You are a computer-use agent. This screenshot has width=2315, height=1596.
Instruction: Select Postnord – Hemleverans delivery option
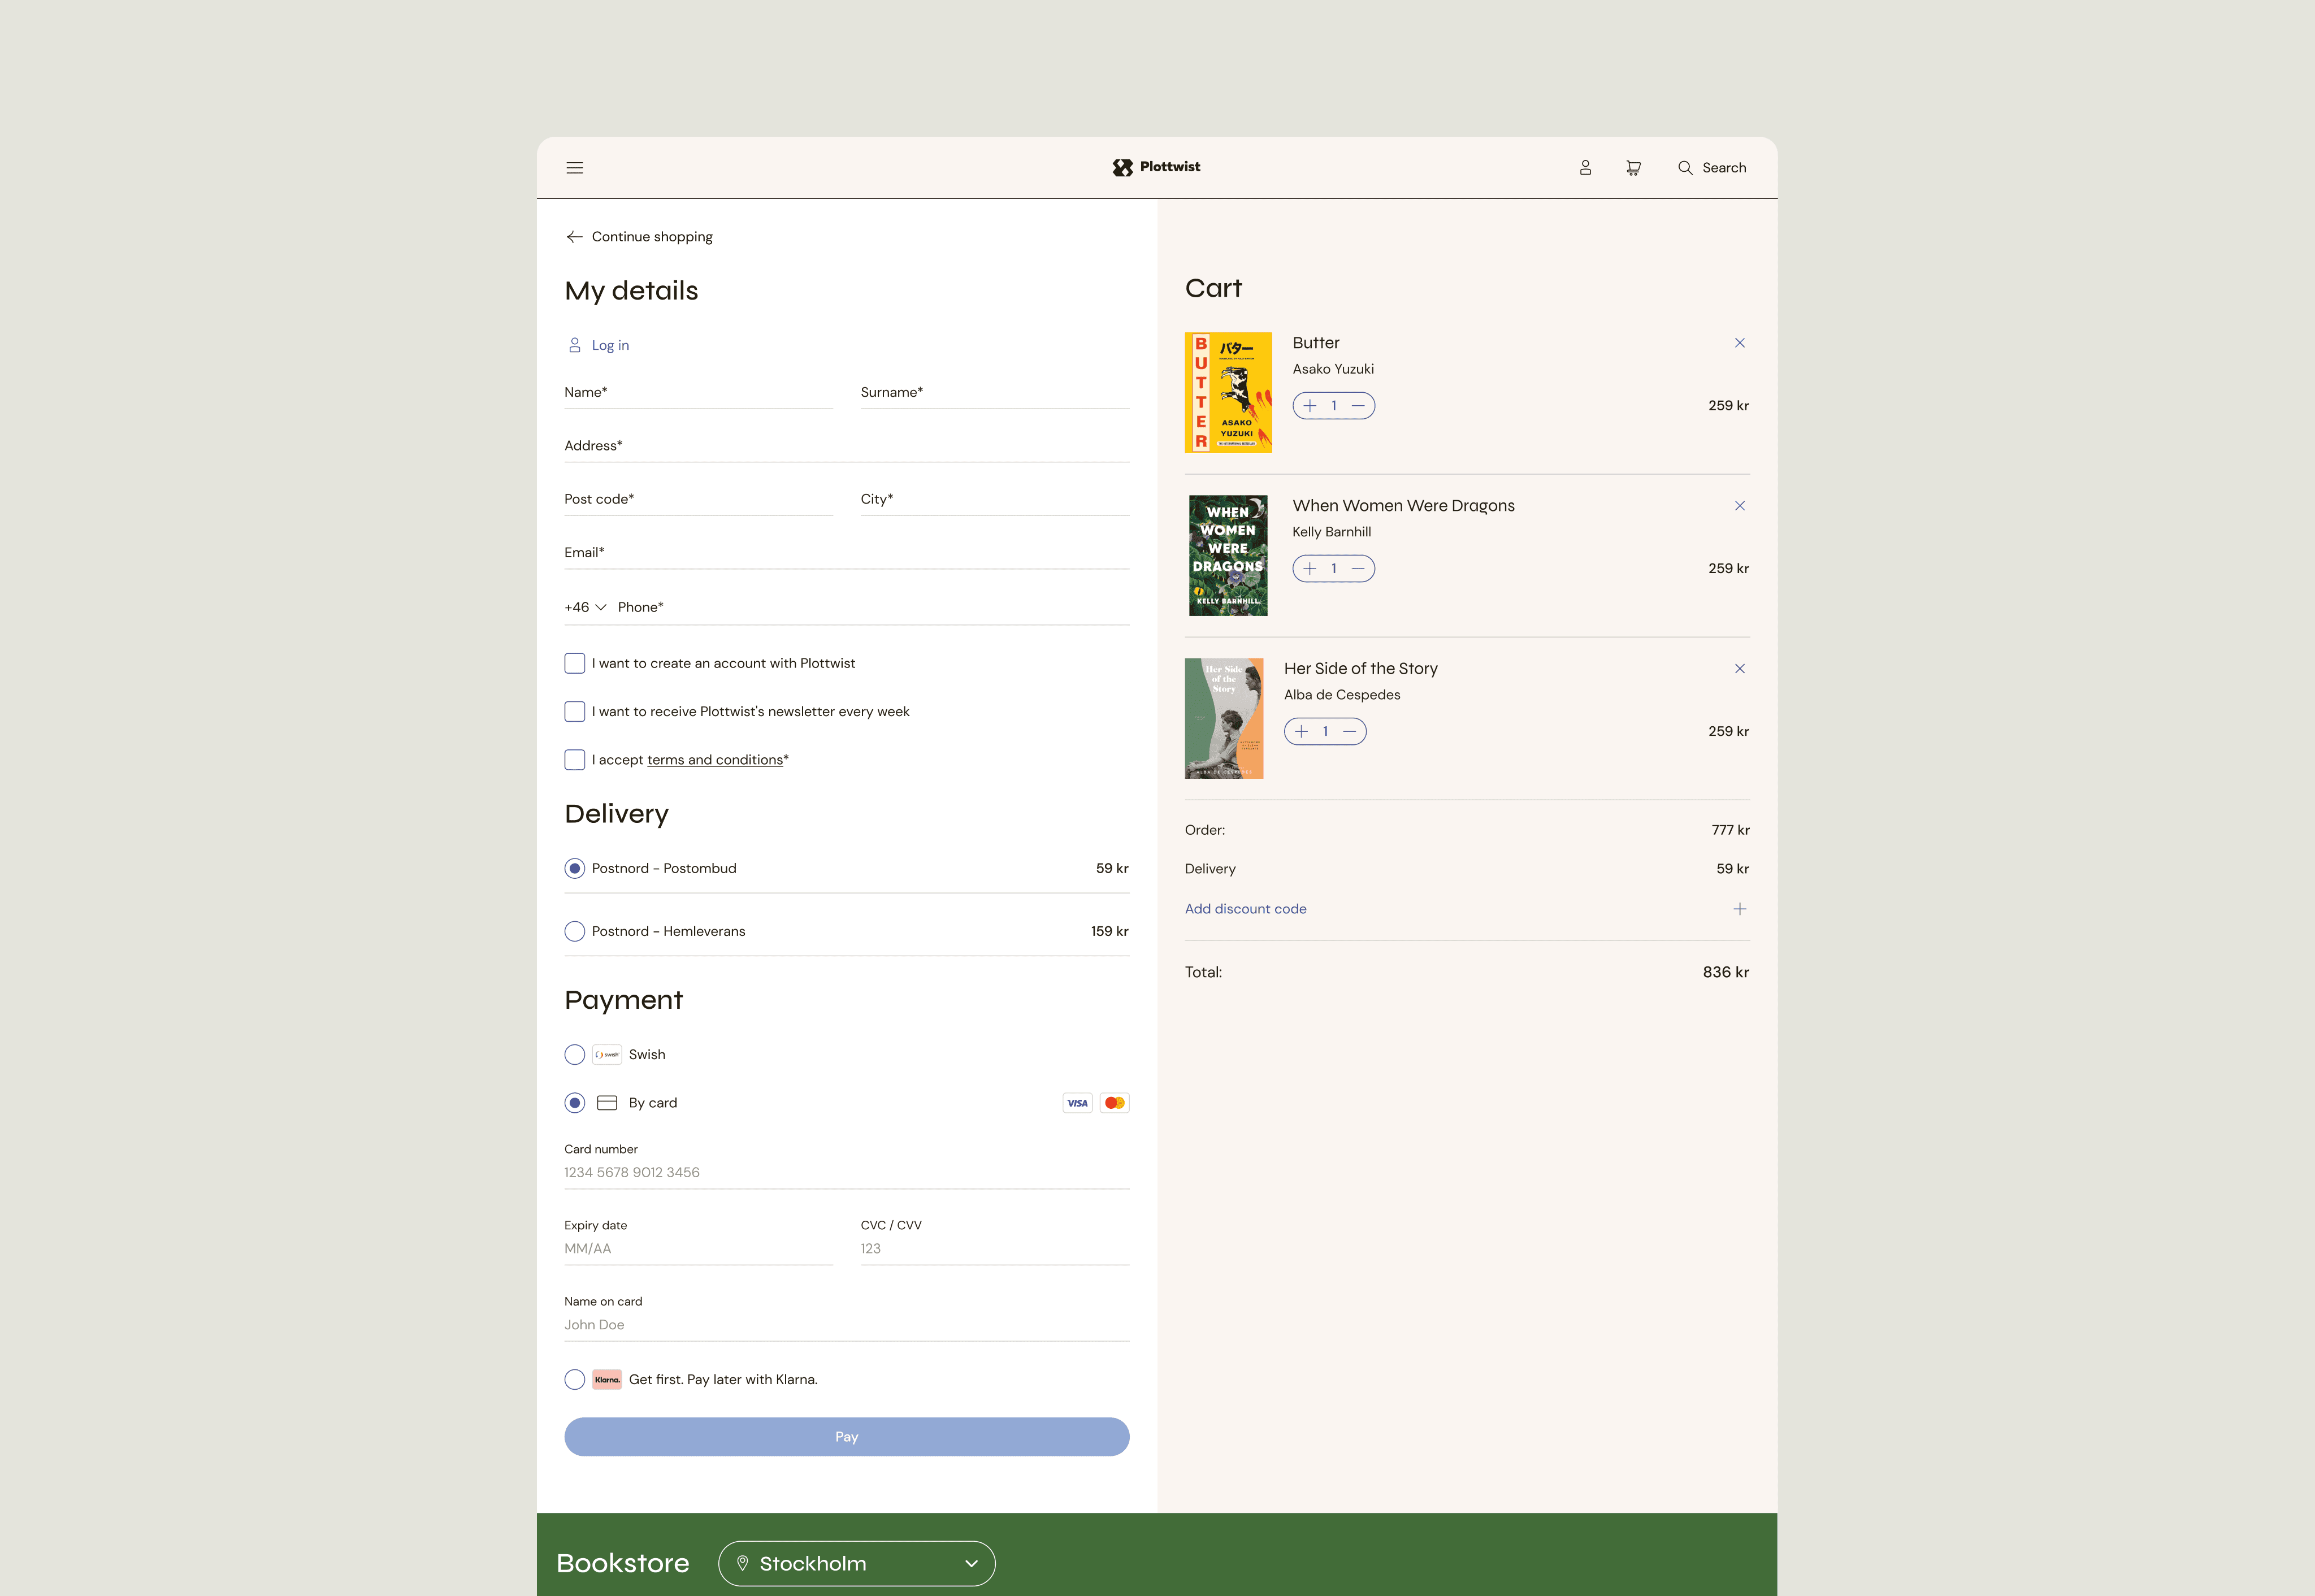575,932
